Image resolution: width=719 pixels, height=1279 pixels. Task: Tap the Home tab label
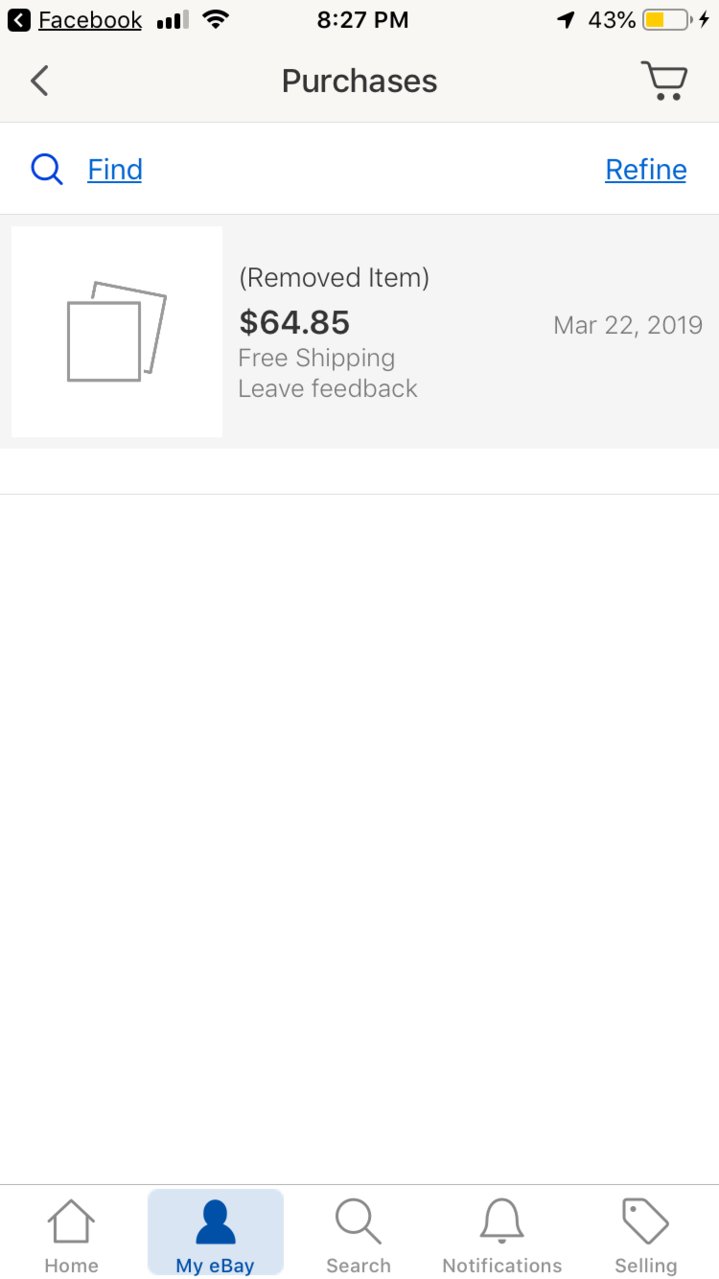(71, 1265)
